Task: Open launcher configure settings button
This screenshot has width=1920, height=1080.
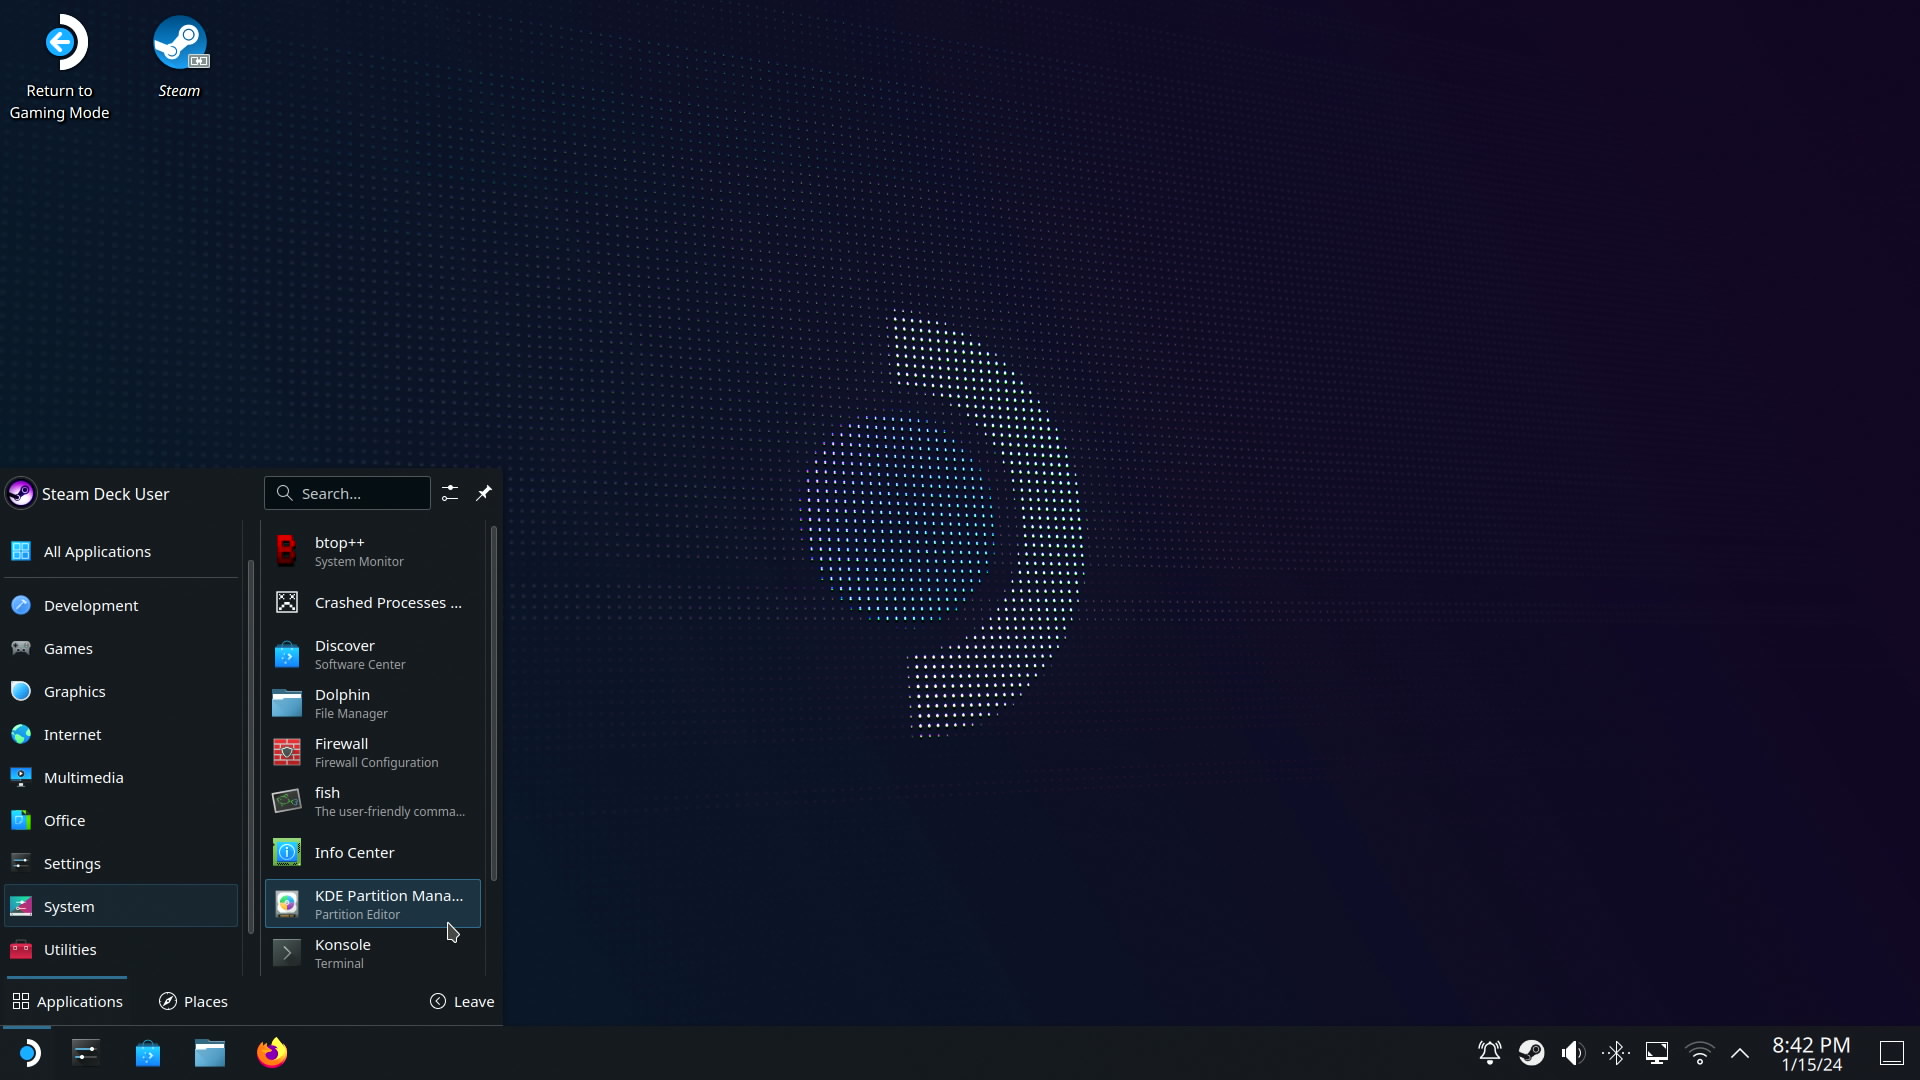Action: (x=450, y=493)
